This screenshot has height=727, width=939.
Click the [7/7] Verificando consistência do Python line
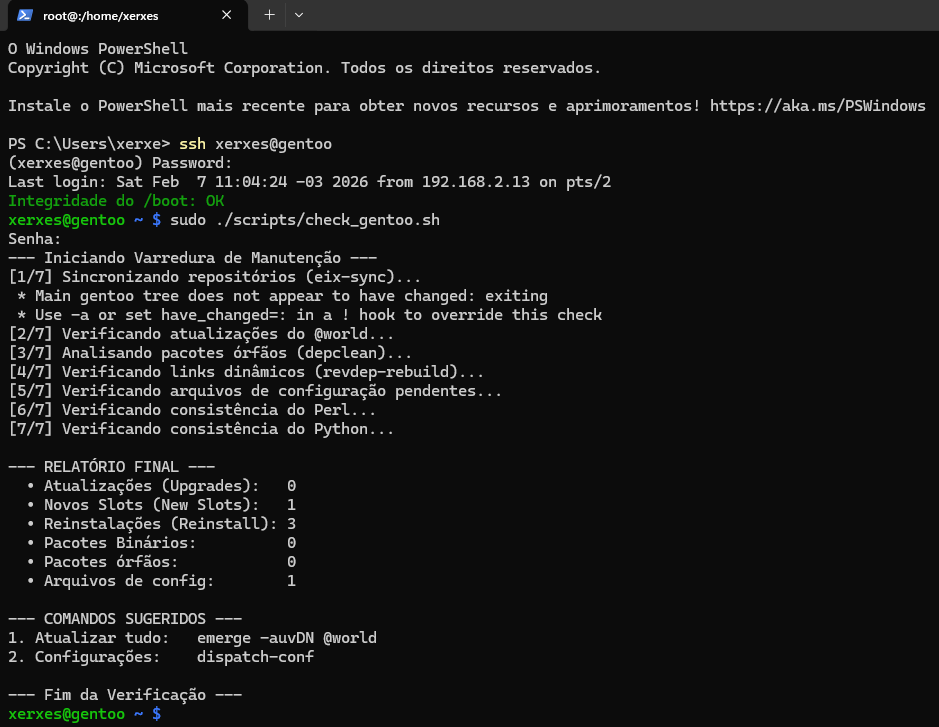(201, 429)
